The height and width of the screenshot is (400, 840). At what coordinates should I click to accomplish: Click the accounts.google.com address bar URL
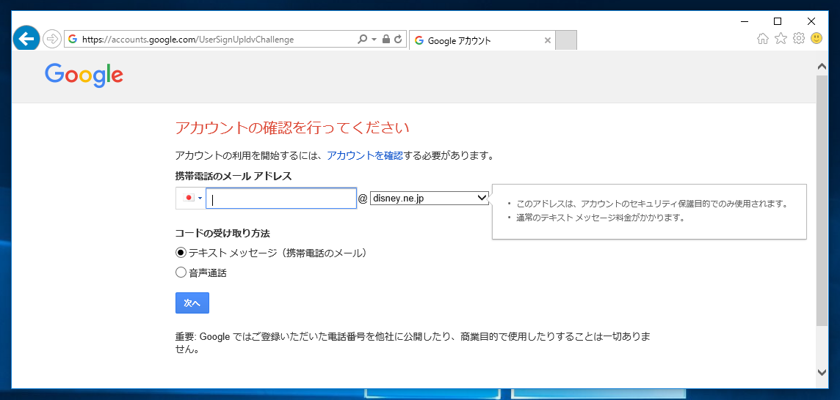click(x=188, y=40)
